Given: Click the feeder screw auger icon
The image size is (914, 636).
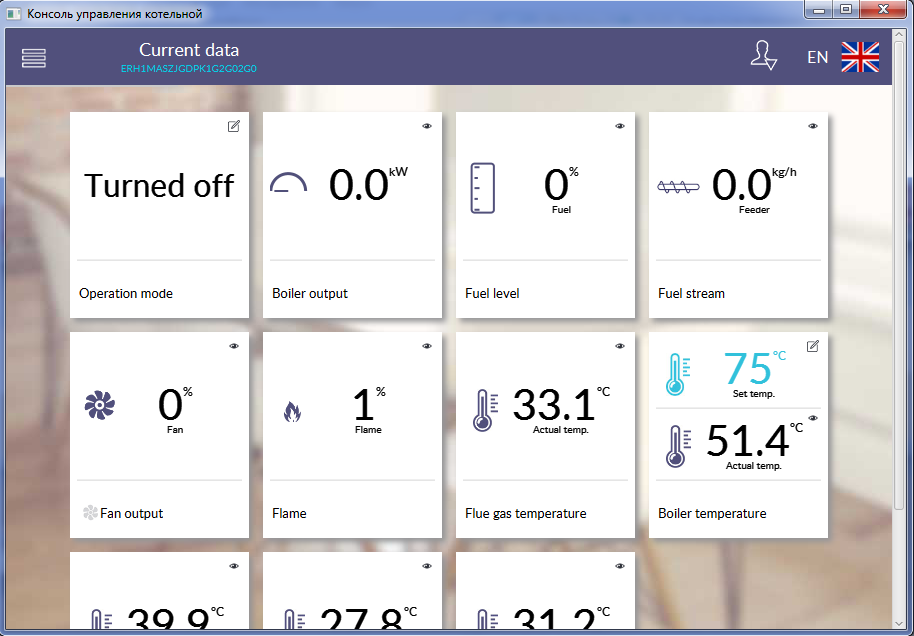Looking at the screenshot, I should [x=678, y=187].
